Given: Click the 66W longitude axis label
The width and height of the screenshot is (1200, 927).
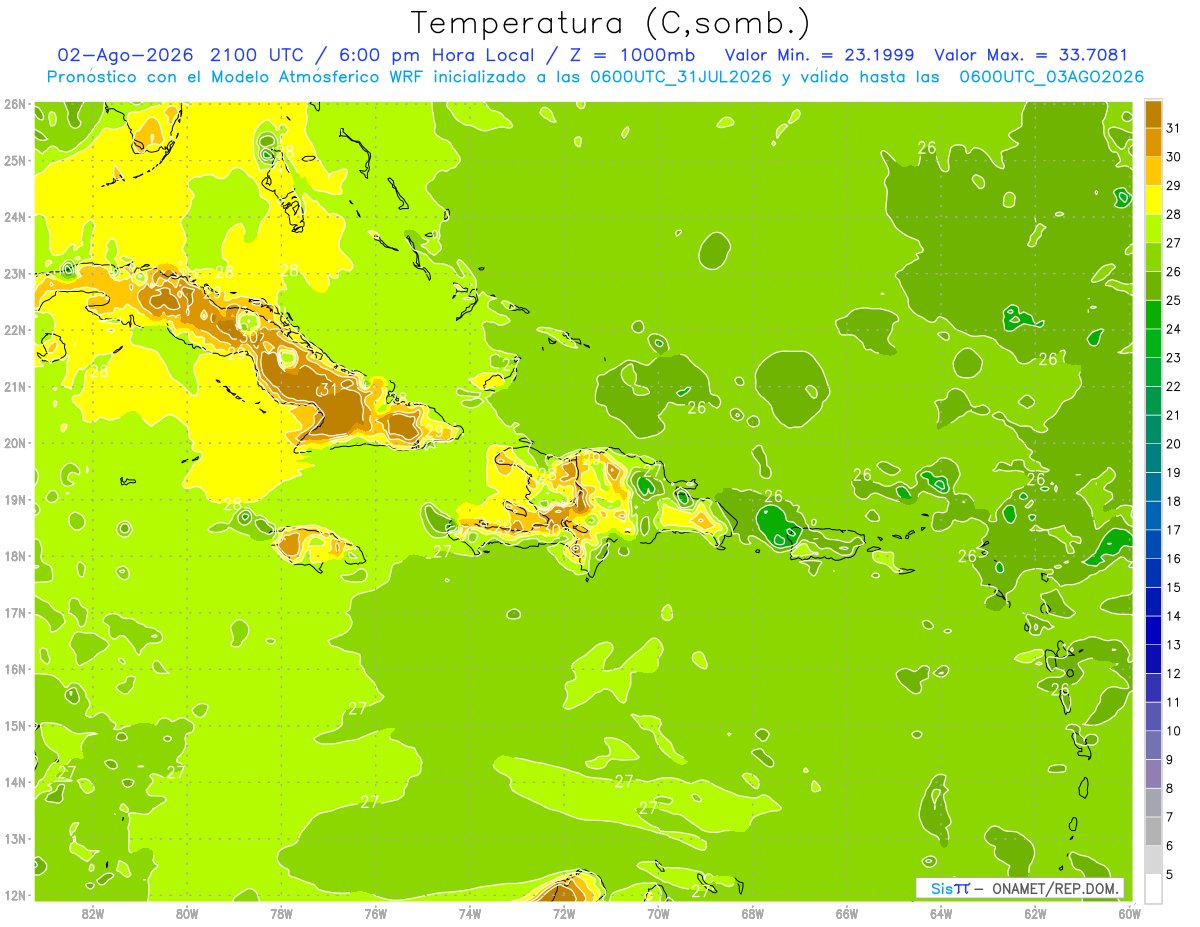Looking at the screenshot, I should point(847,913).
